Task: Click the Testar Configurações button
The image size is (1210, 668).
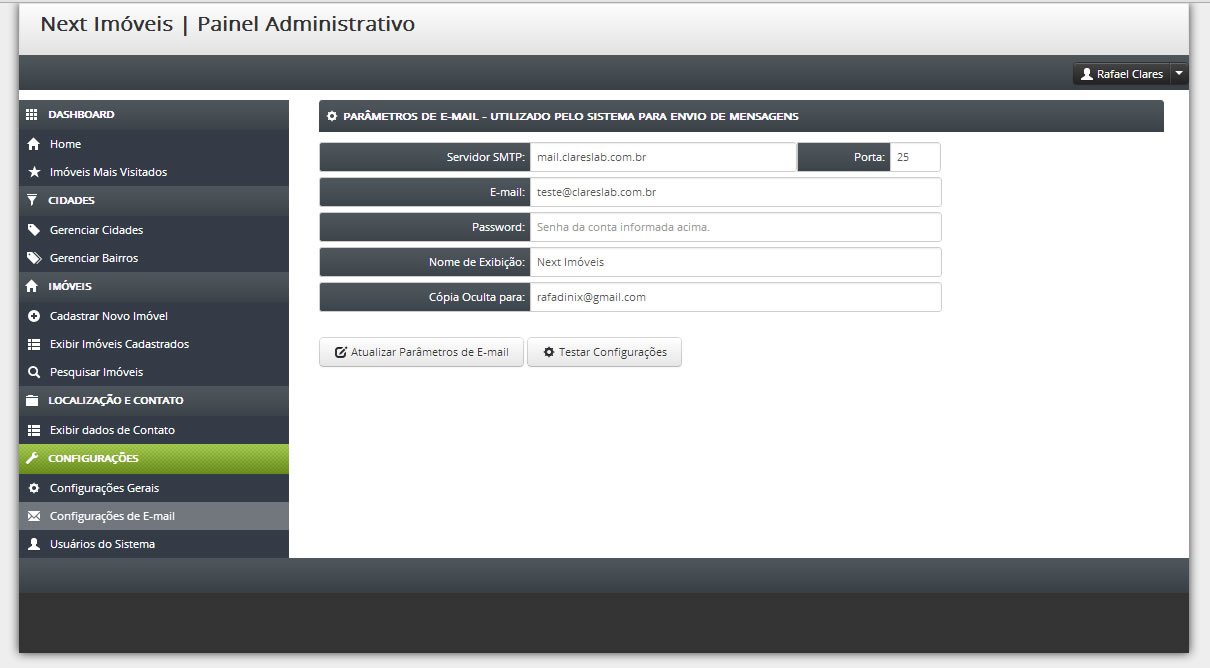Action: (x=604, y=352)
